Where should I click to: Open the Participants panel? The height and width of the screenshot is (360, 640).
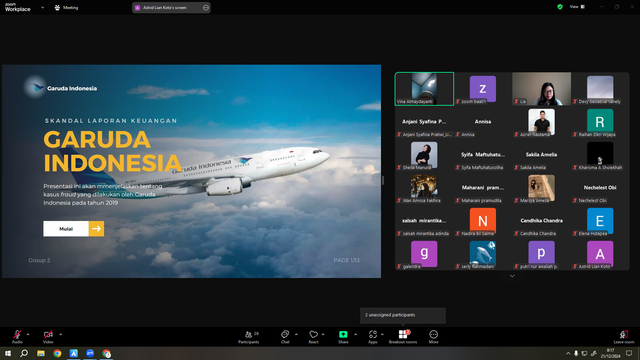(x=249, y=336)
